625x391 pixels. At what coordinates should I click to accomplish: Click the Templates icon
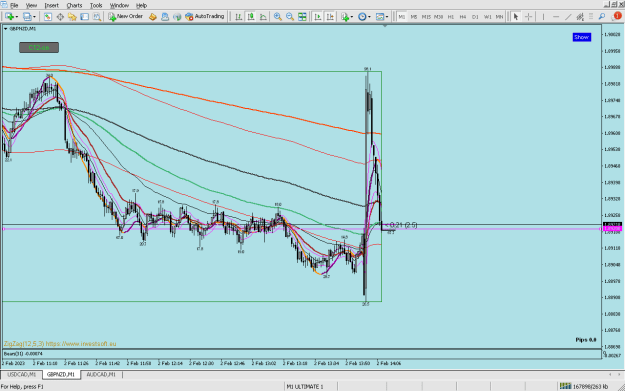coord(380,16)
